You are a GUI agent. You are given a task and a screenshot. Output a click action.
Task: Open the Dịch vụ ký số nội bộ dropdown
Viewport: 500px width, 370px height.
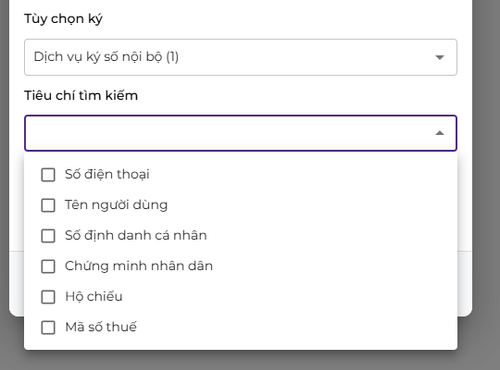[240, 57]
